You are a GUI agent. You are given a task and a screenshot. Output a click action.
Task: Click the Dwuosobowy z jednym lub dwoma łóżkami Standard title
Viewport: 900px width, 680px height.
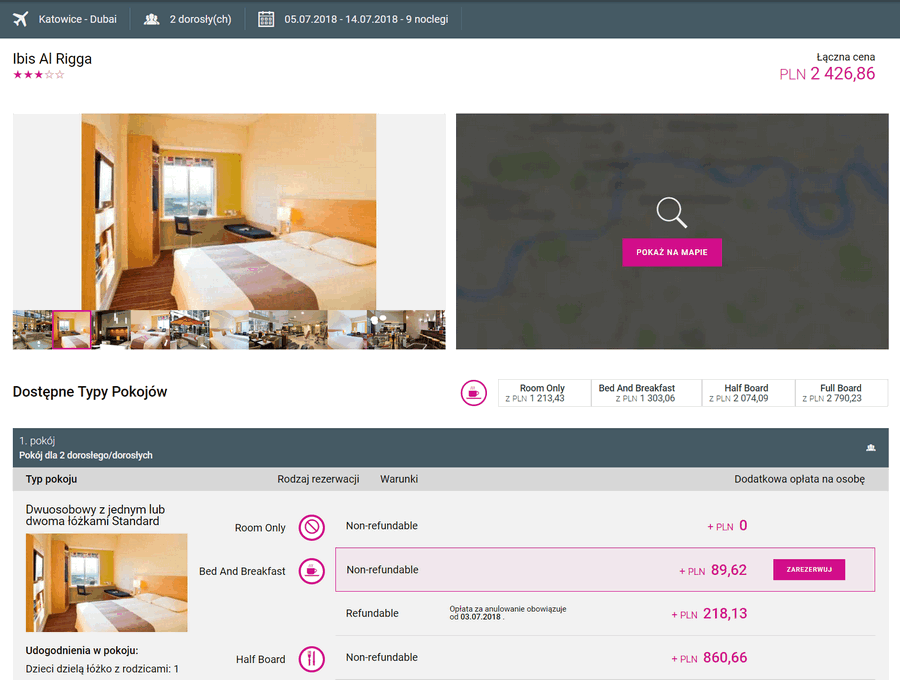click(95, 515)
